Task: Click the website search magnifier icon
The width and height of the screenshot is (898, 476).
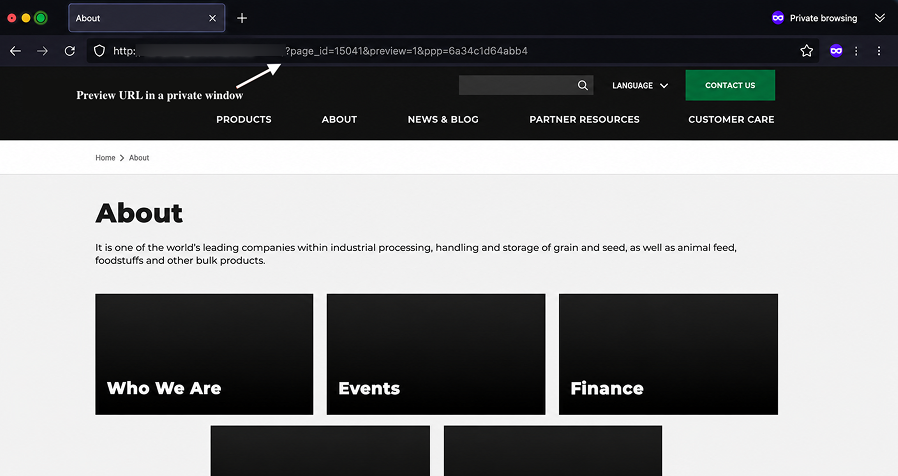Action: pyautogui.click(x=582, y=85)
